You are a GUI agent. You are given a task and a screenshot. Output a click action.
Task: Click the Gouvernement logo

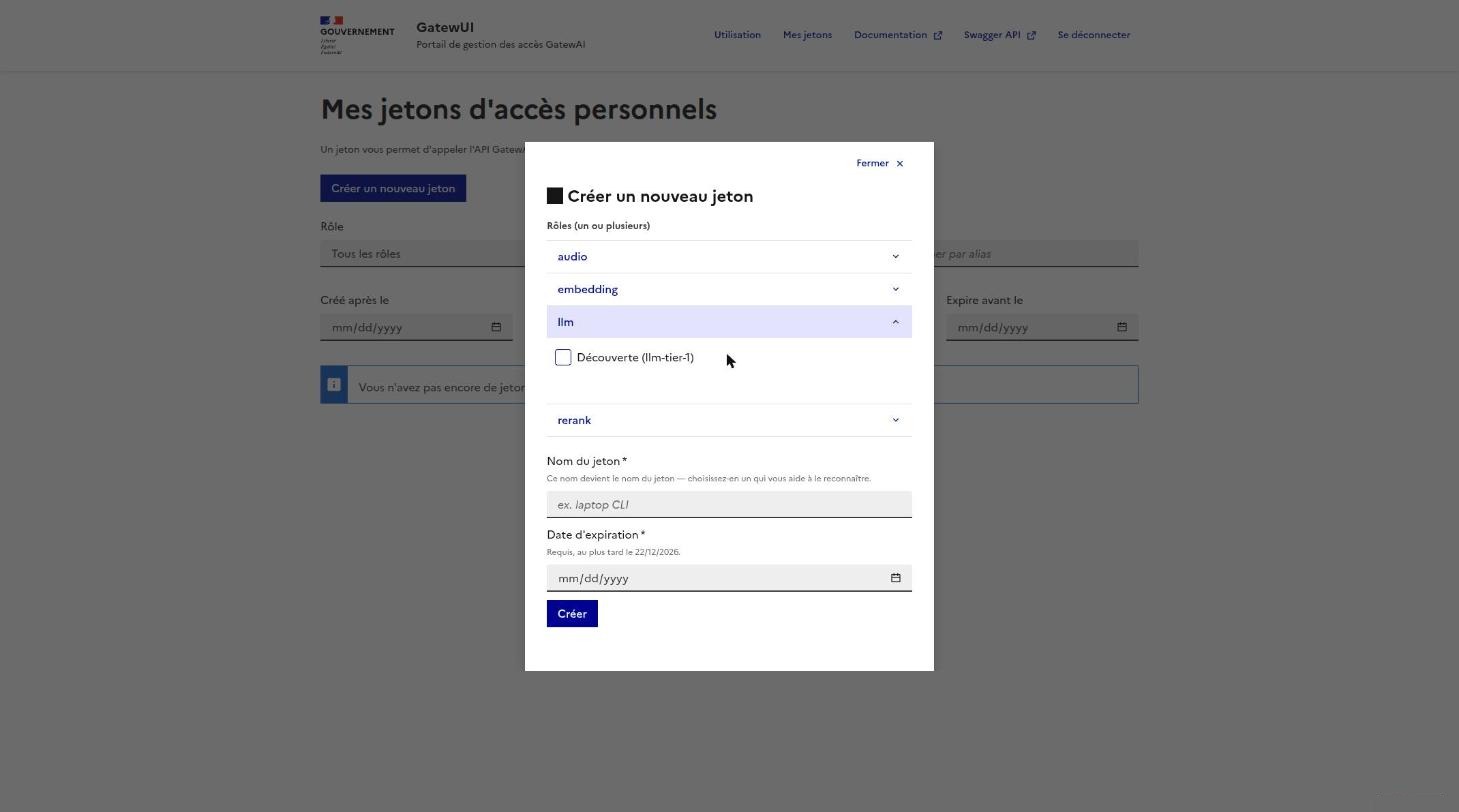pyautogui.click(x=357, y=35)
